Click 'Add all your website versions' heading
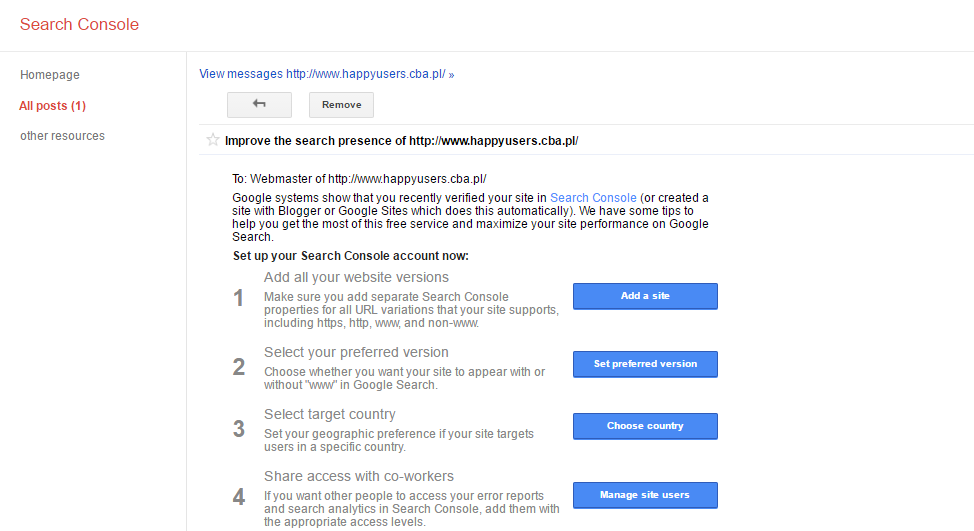 pos(356,277)
